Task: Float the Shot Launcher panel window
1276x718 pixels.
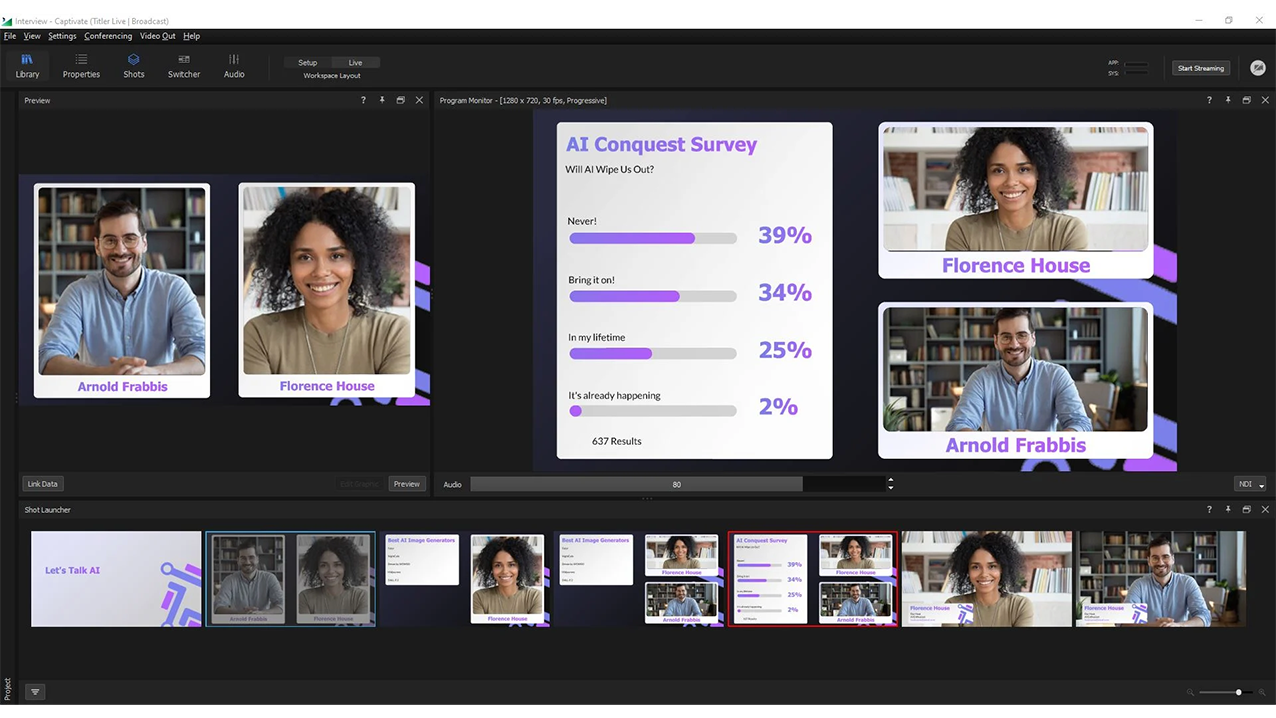Action: point(1246,510)
